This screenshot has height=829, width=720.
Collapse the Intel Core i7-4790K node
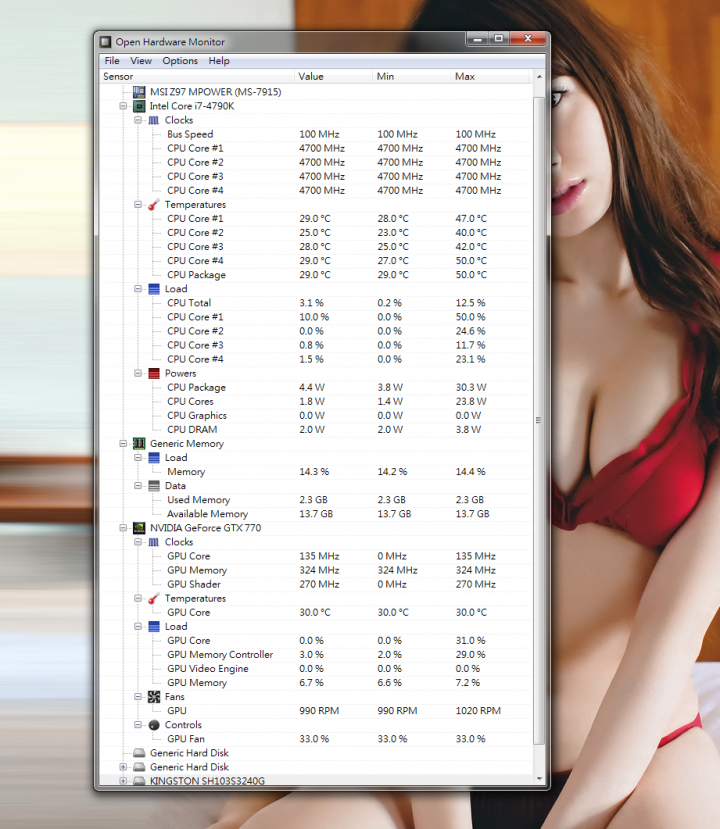(123, 106)
